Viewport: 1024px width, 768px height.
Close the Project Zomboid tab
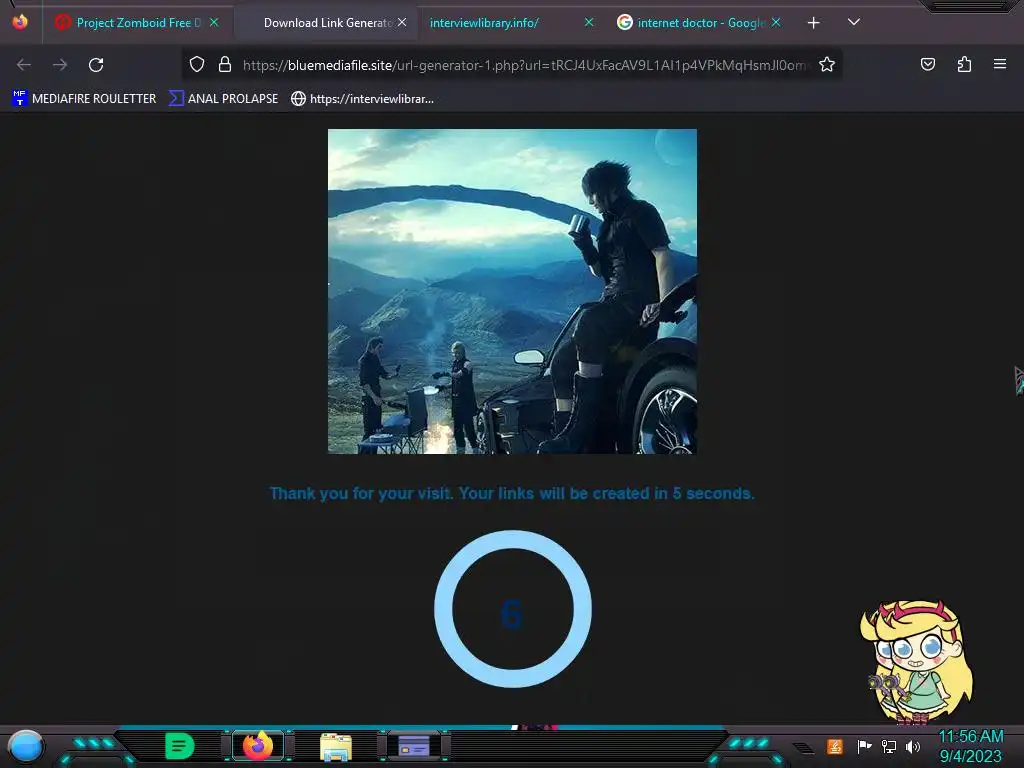(x=214, y=23)
